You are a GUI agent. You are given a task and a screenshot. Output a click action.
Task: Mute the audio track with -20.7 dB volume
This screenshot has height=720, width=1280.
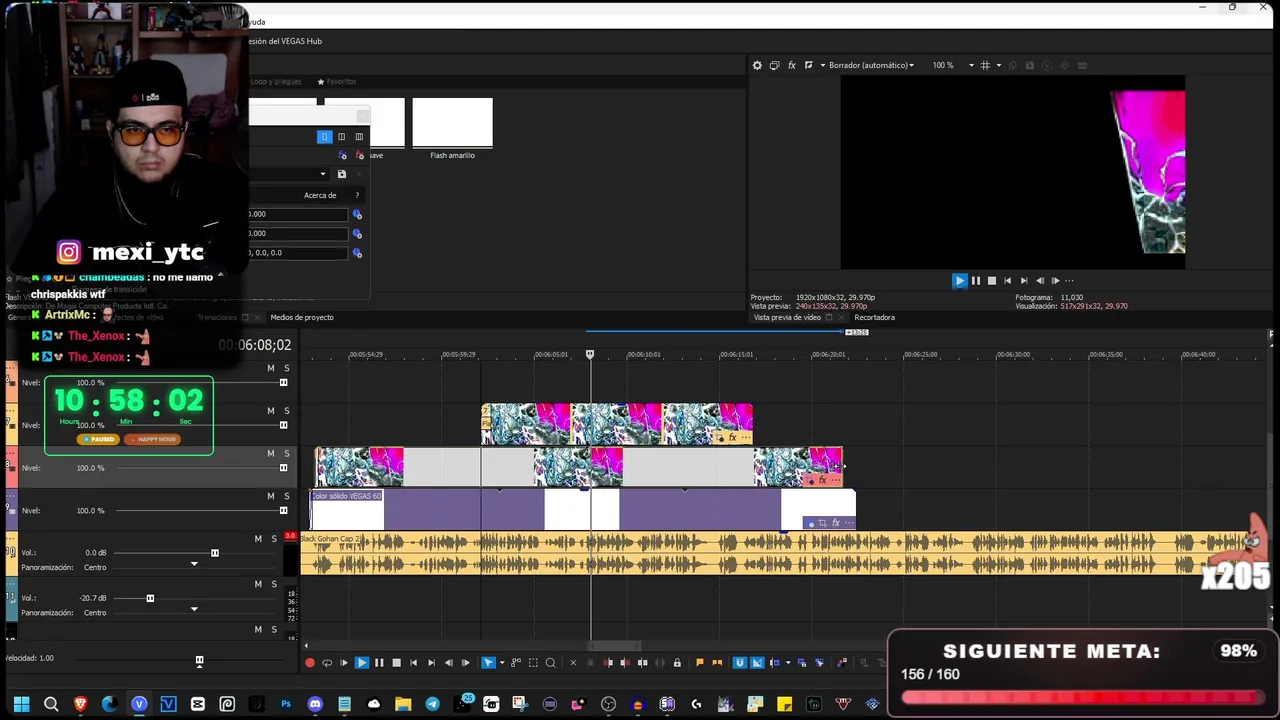[258, 584]
